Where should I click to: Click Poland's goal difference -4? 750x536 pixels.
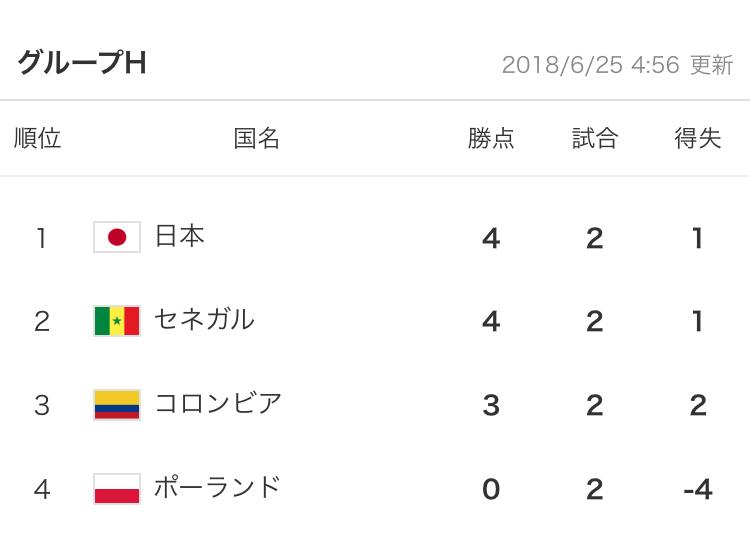point(697,490)
